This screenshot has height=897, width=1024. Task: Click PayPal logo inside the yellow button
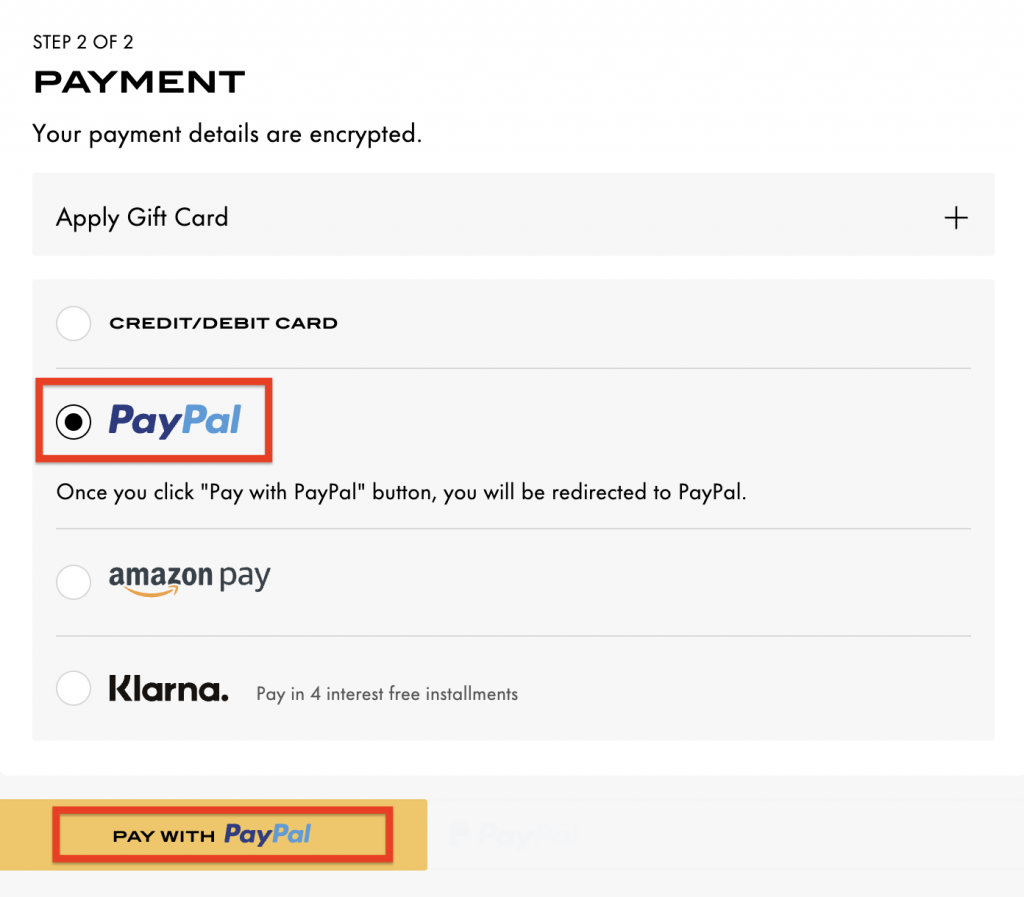[x=267, y=834]
